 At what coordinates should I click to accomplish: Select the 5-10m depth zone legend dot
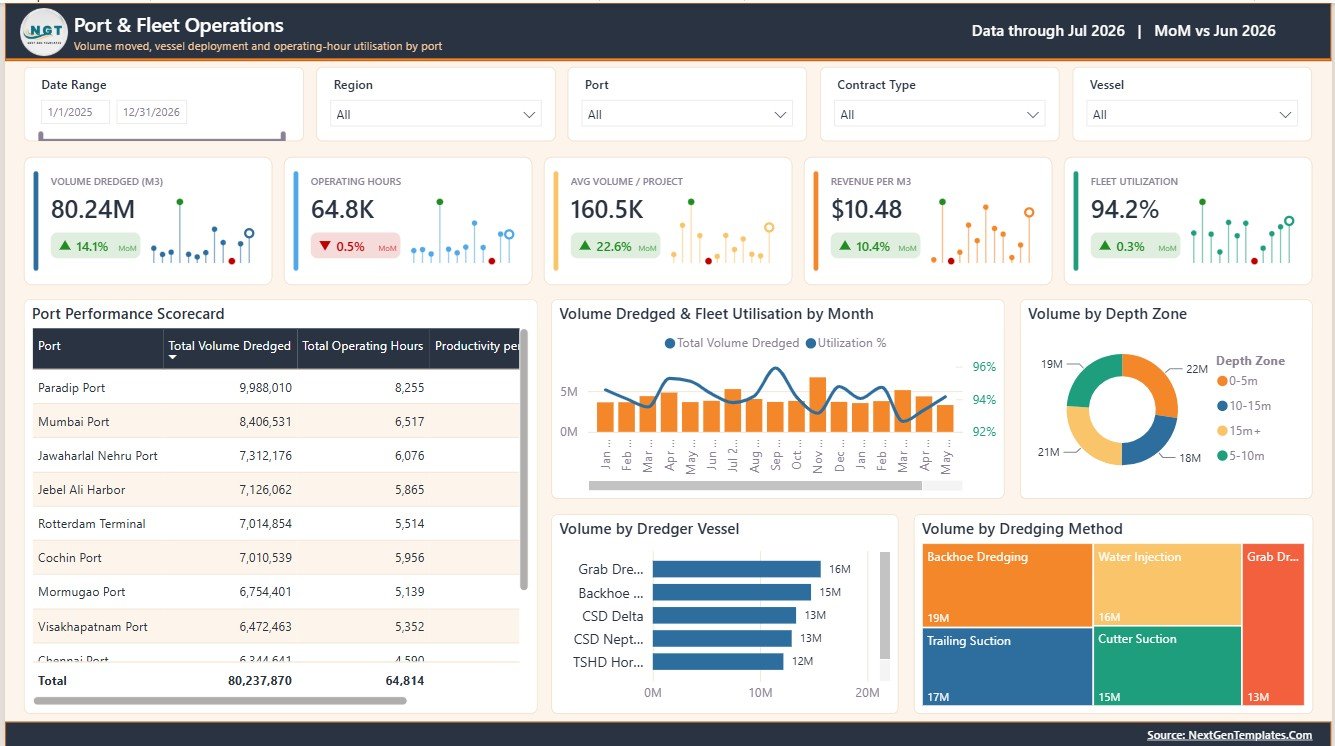[x=1222, y=456]
